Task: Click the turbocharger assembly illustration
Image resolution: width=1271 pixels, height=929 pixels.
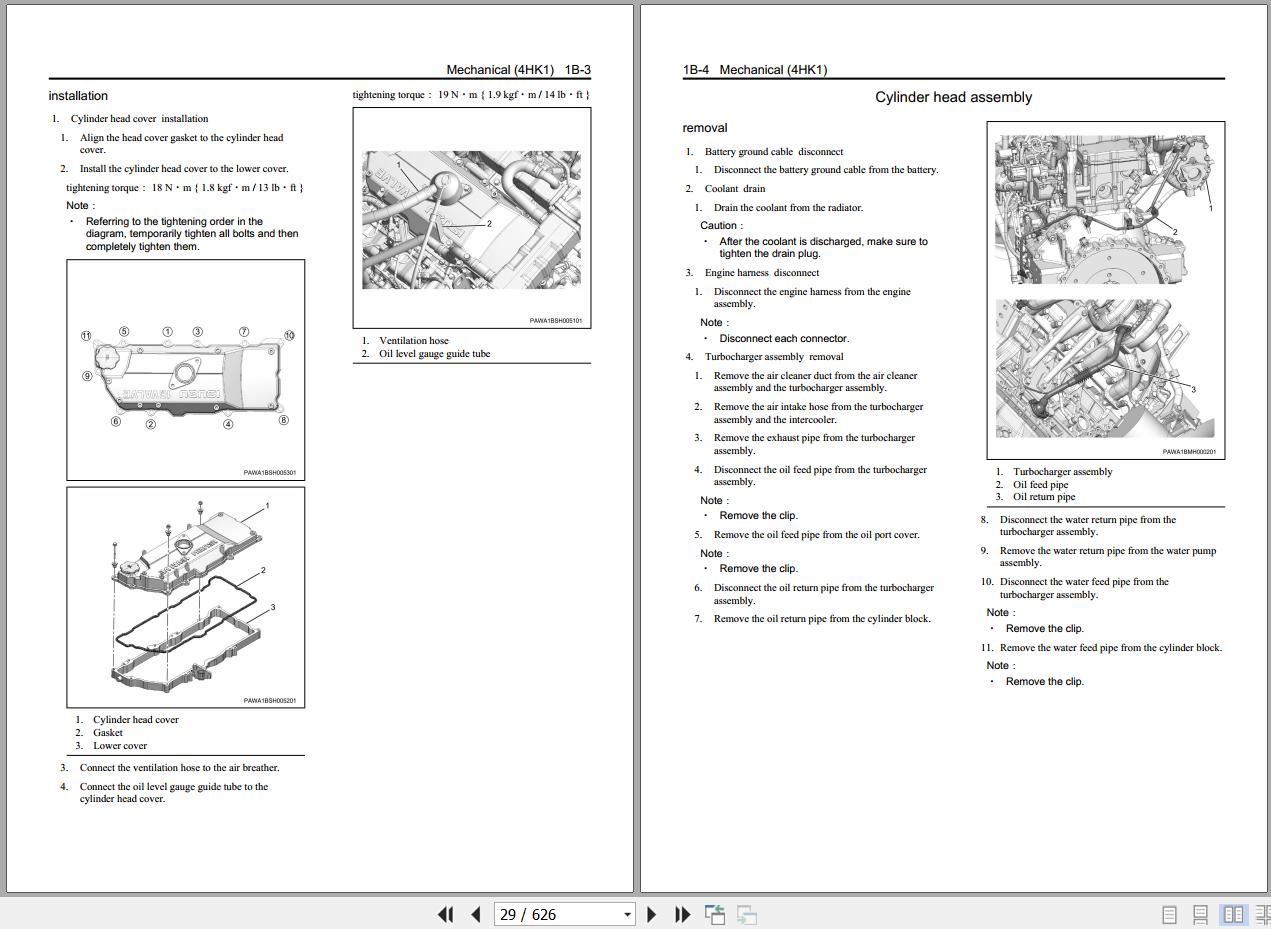Action: click(1106, 290)
